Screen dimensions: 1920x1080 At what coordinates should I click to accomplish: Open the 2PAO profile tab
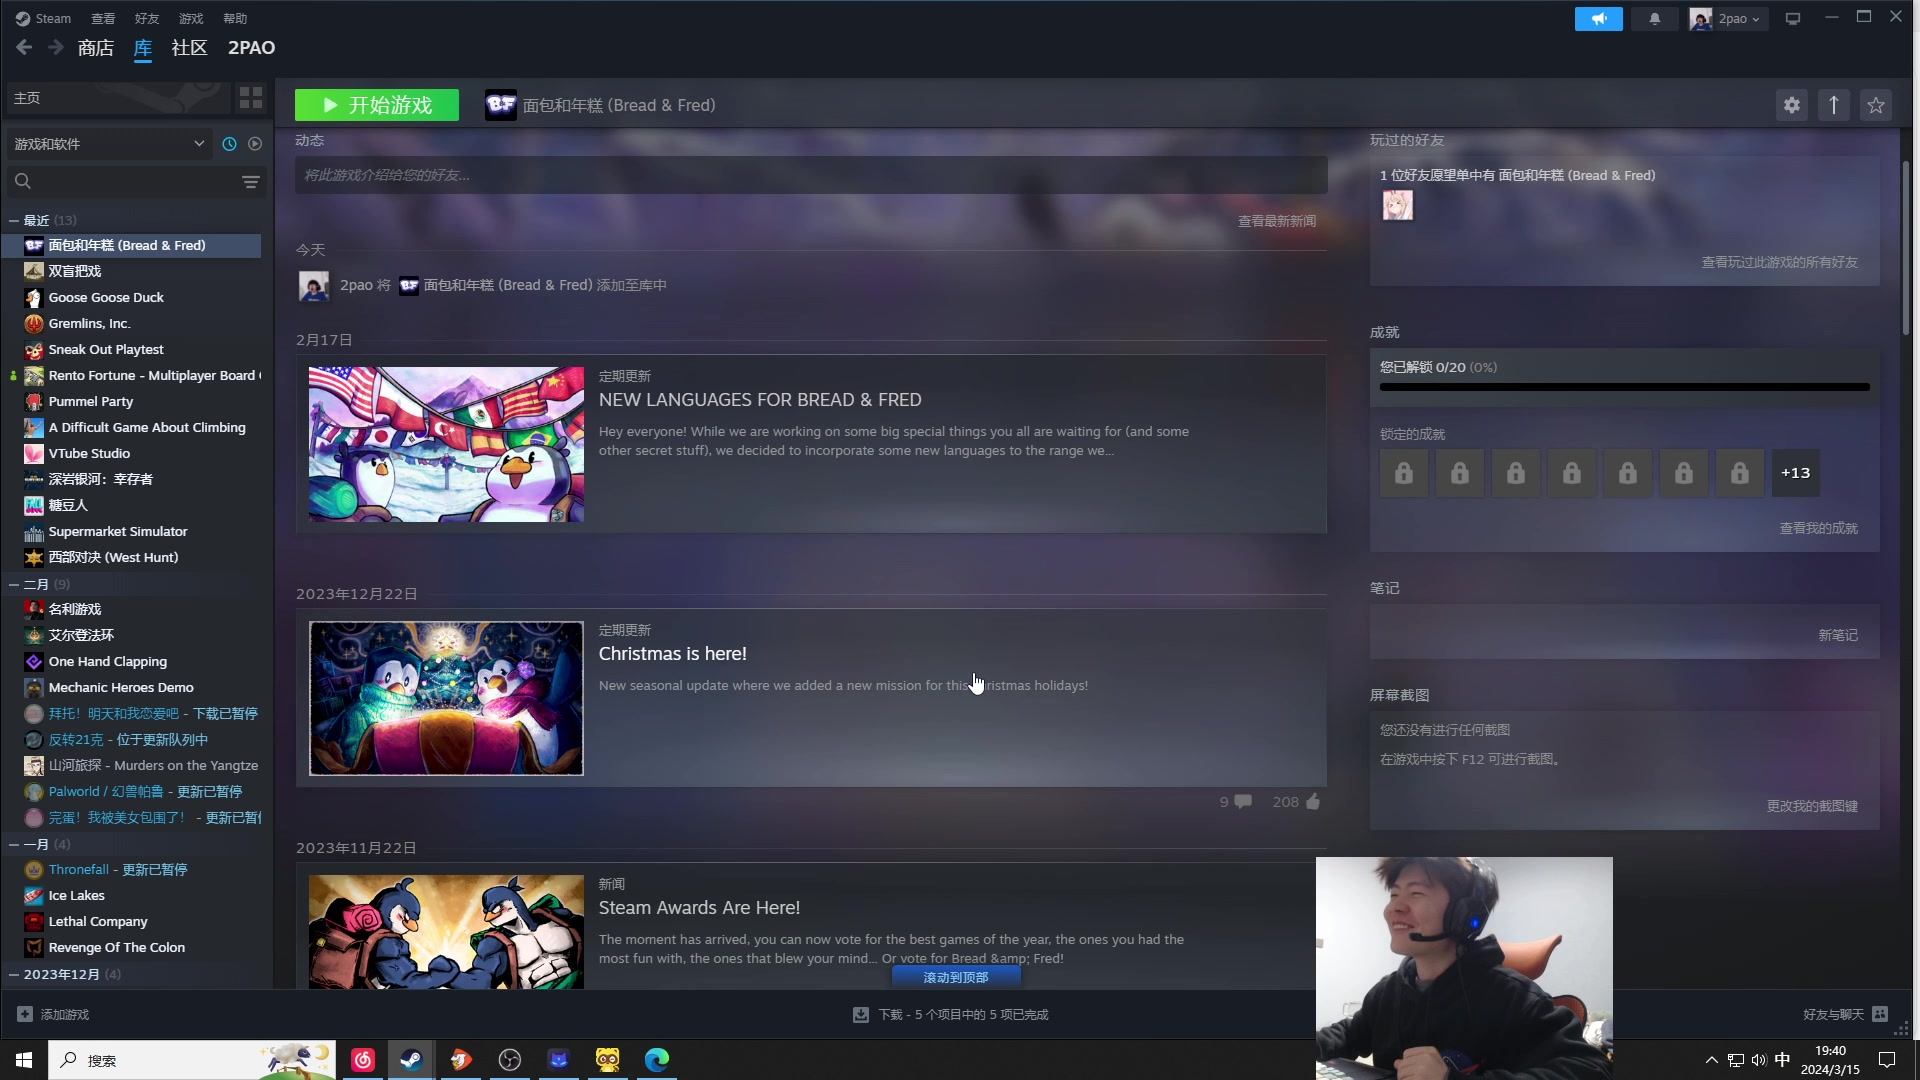click(251, 47)
